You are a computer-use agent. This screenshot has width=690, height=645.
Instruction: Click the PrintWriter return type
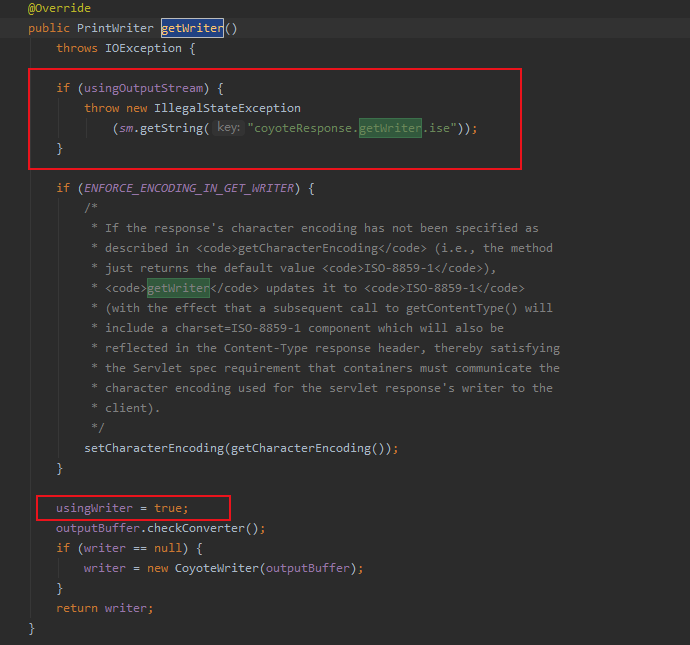[115, 28]
